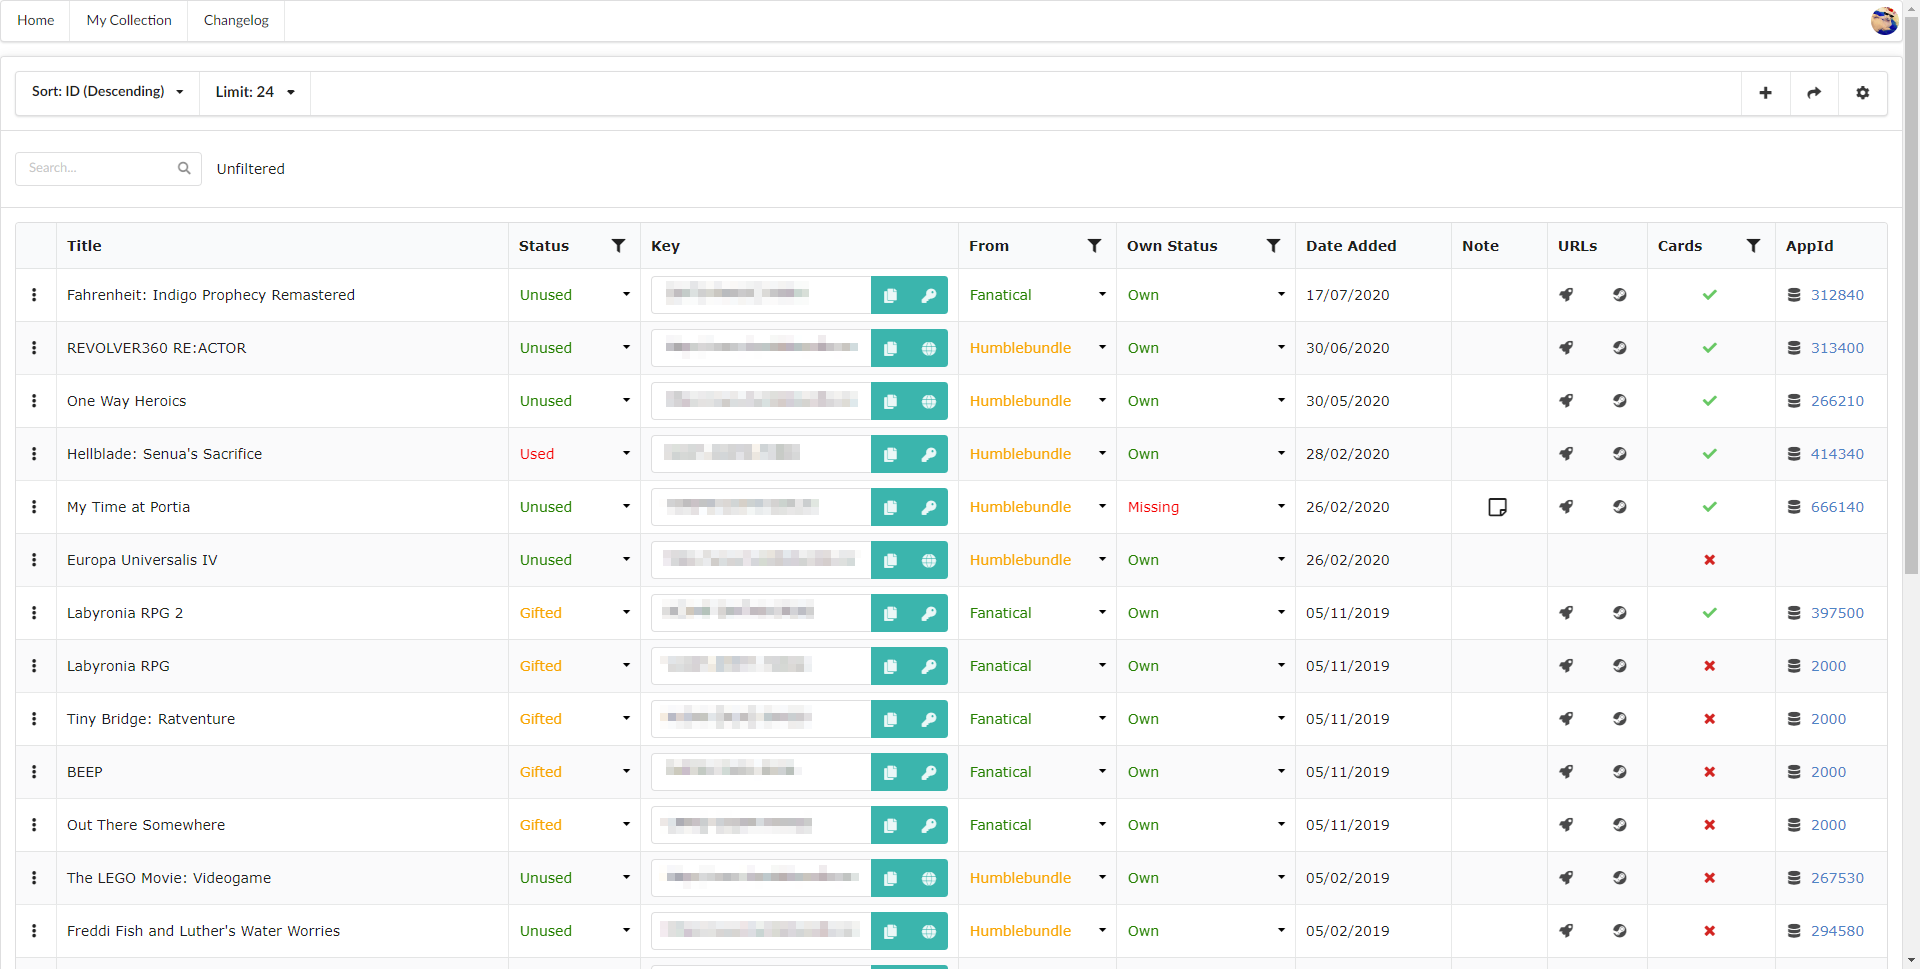Screen dimensions: 1920x969
Task: Open the three-dot menu for One Way Heroics
Action: pyautogui.click(x=34, y=401)
